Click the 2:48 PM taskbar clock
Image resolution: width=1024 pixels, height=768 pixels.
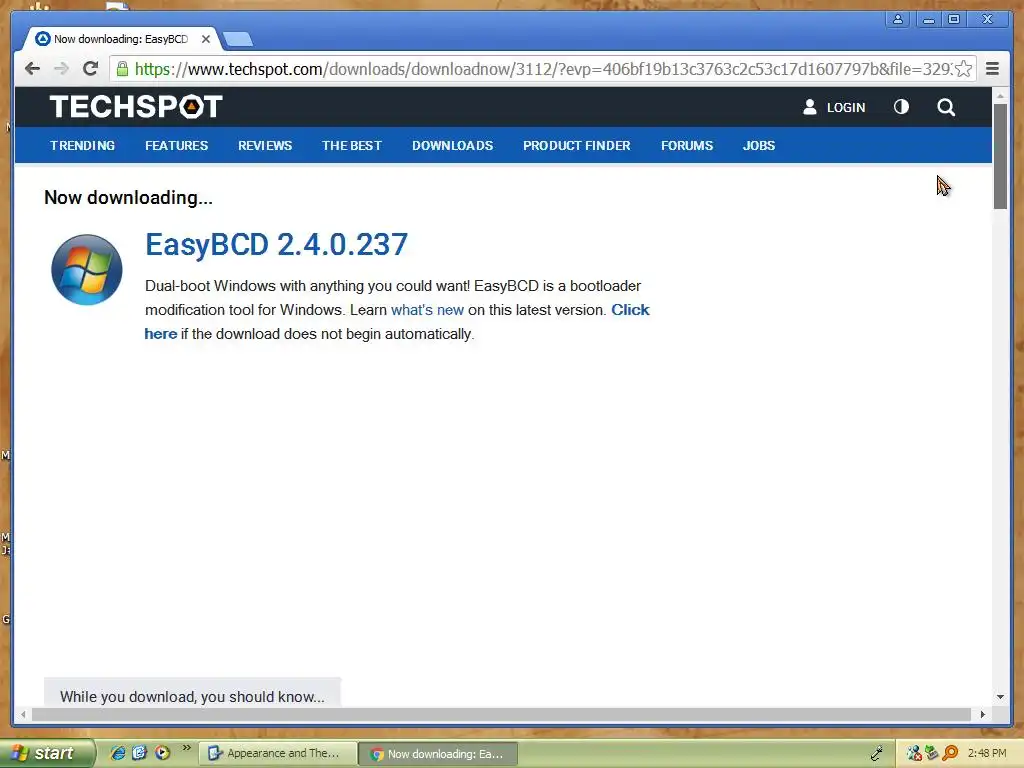987,754
